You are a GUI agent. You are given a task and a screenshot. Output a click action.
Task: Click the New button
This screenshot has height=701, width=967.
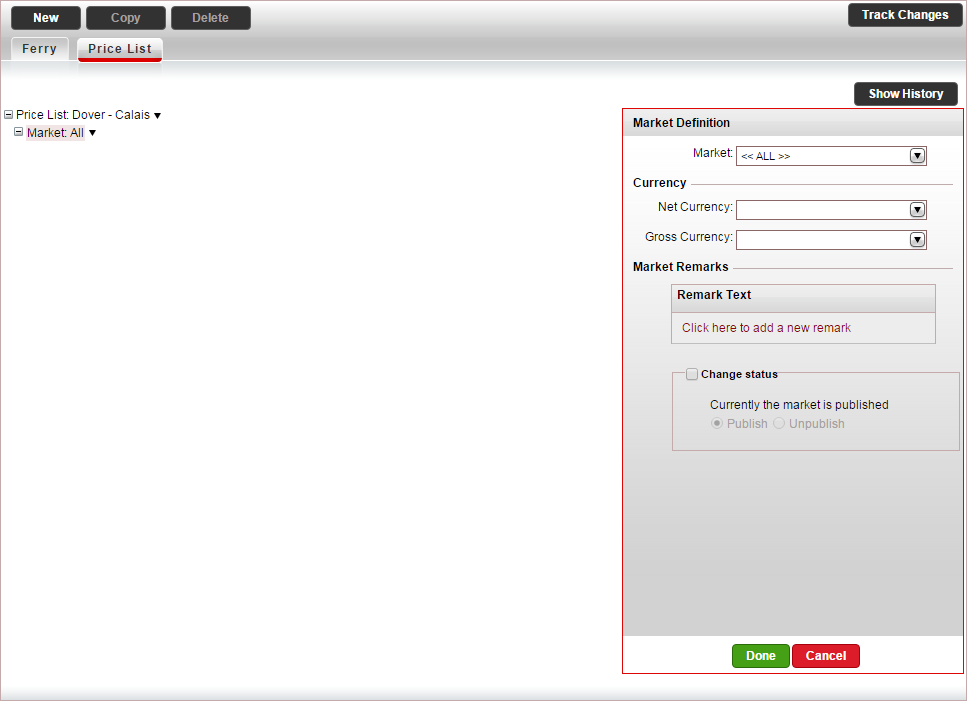pyautogui.click(x=46, y=18)
